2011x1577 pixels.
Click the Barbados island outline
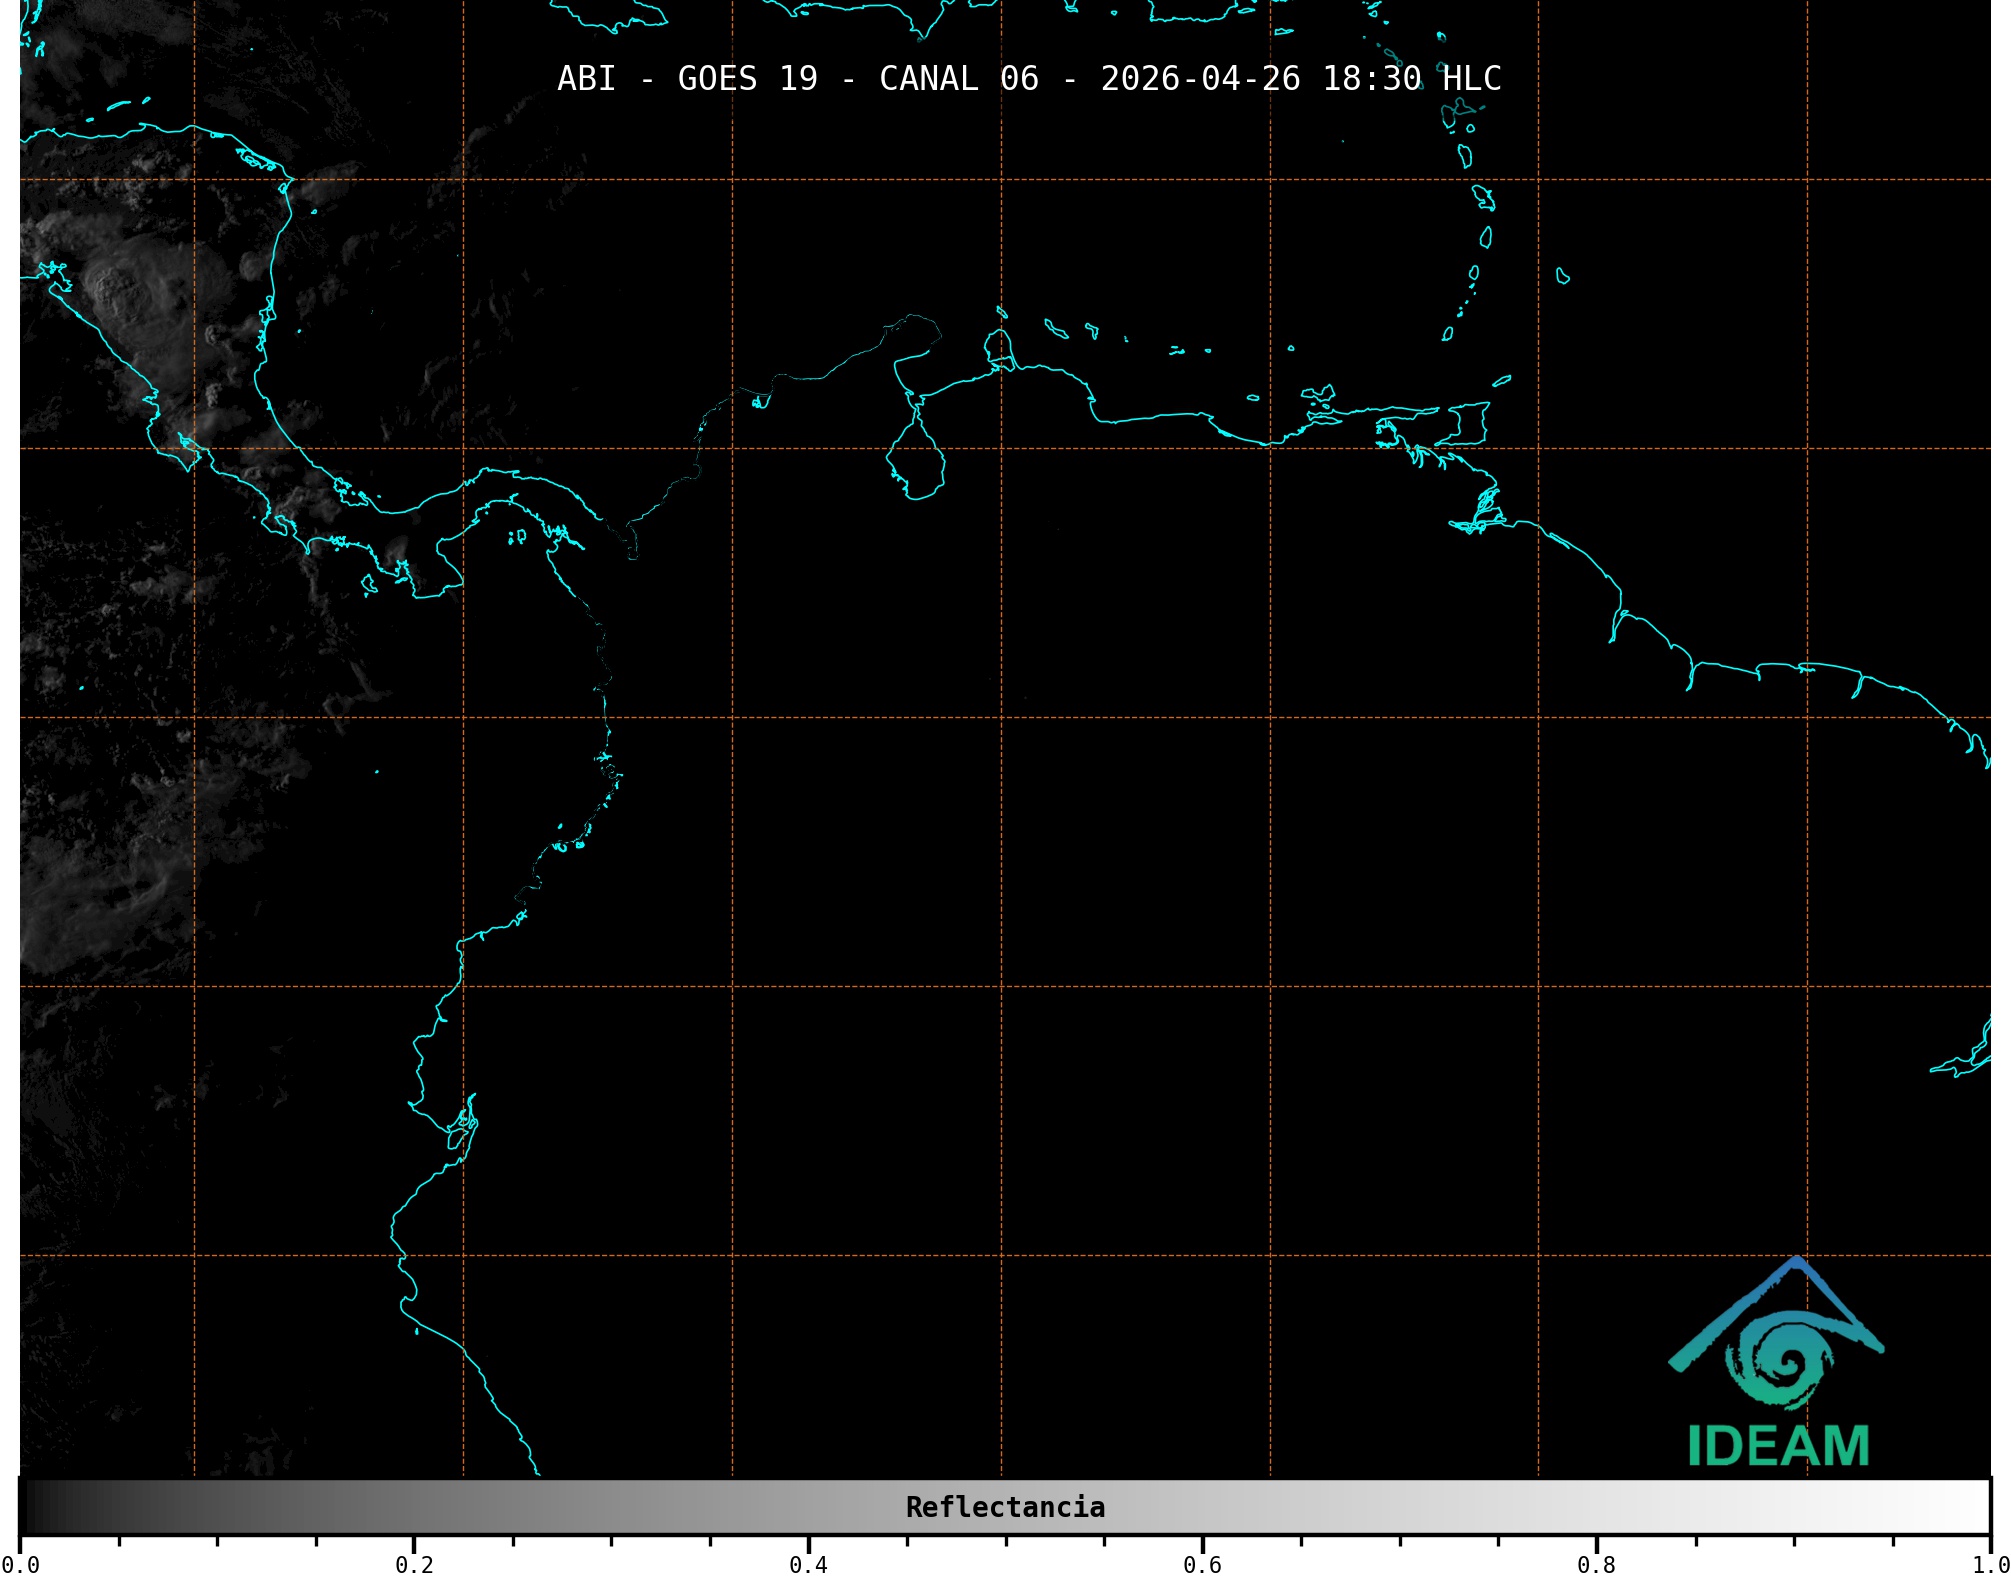point(1562,276)
